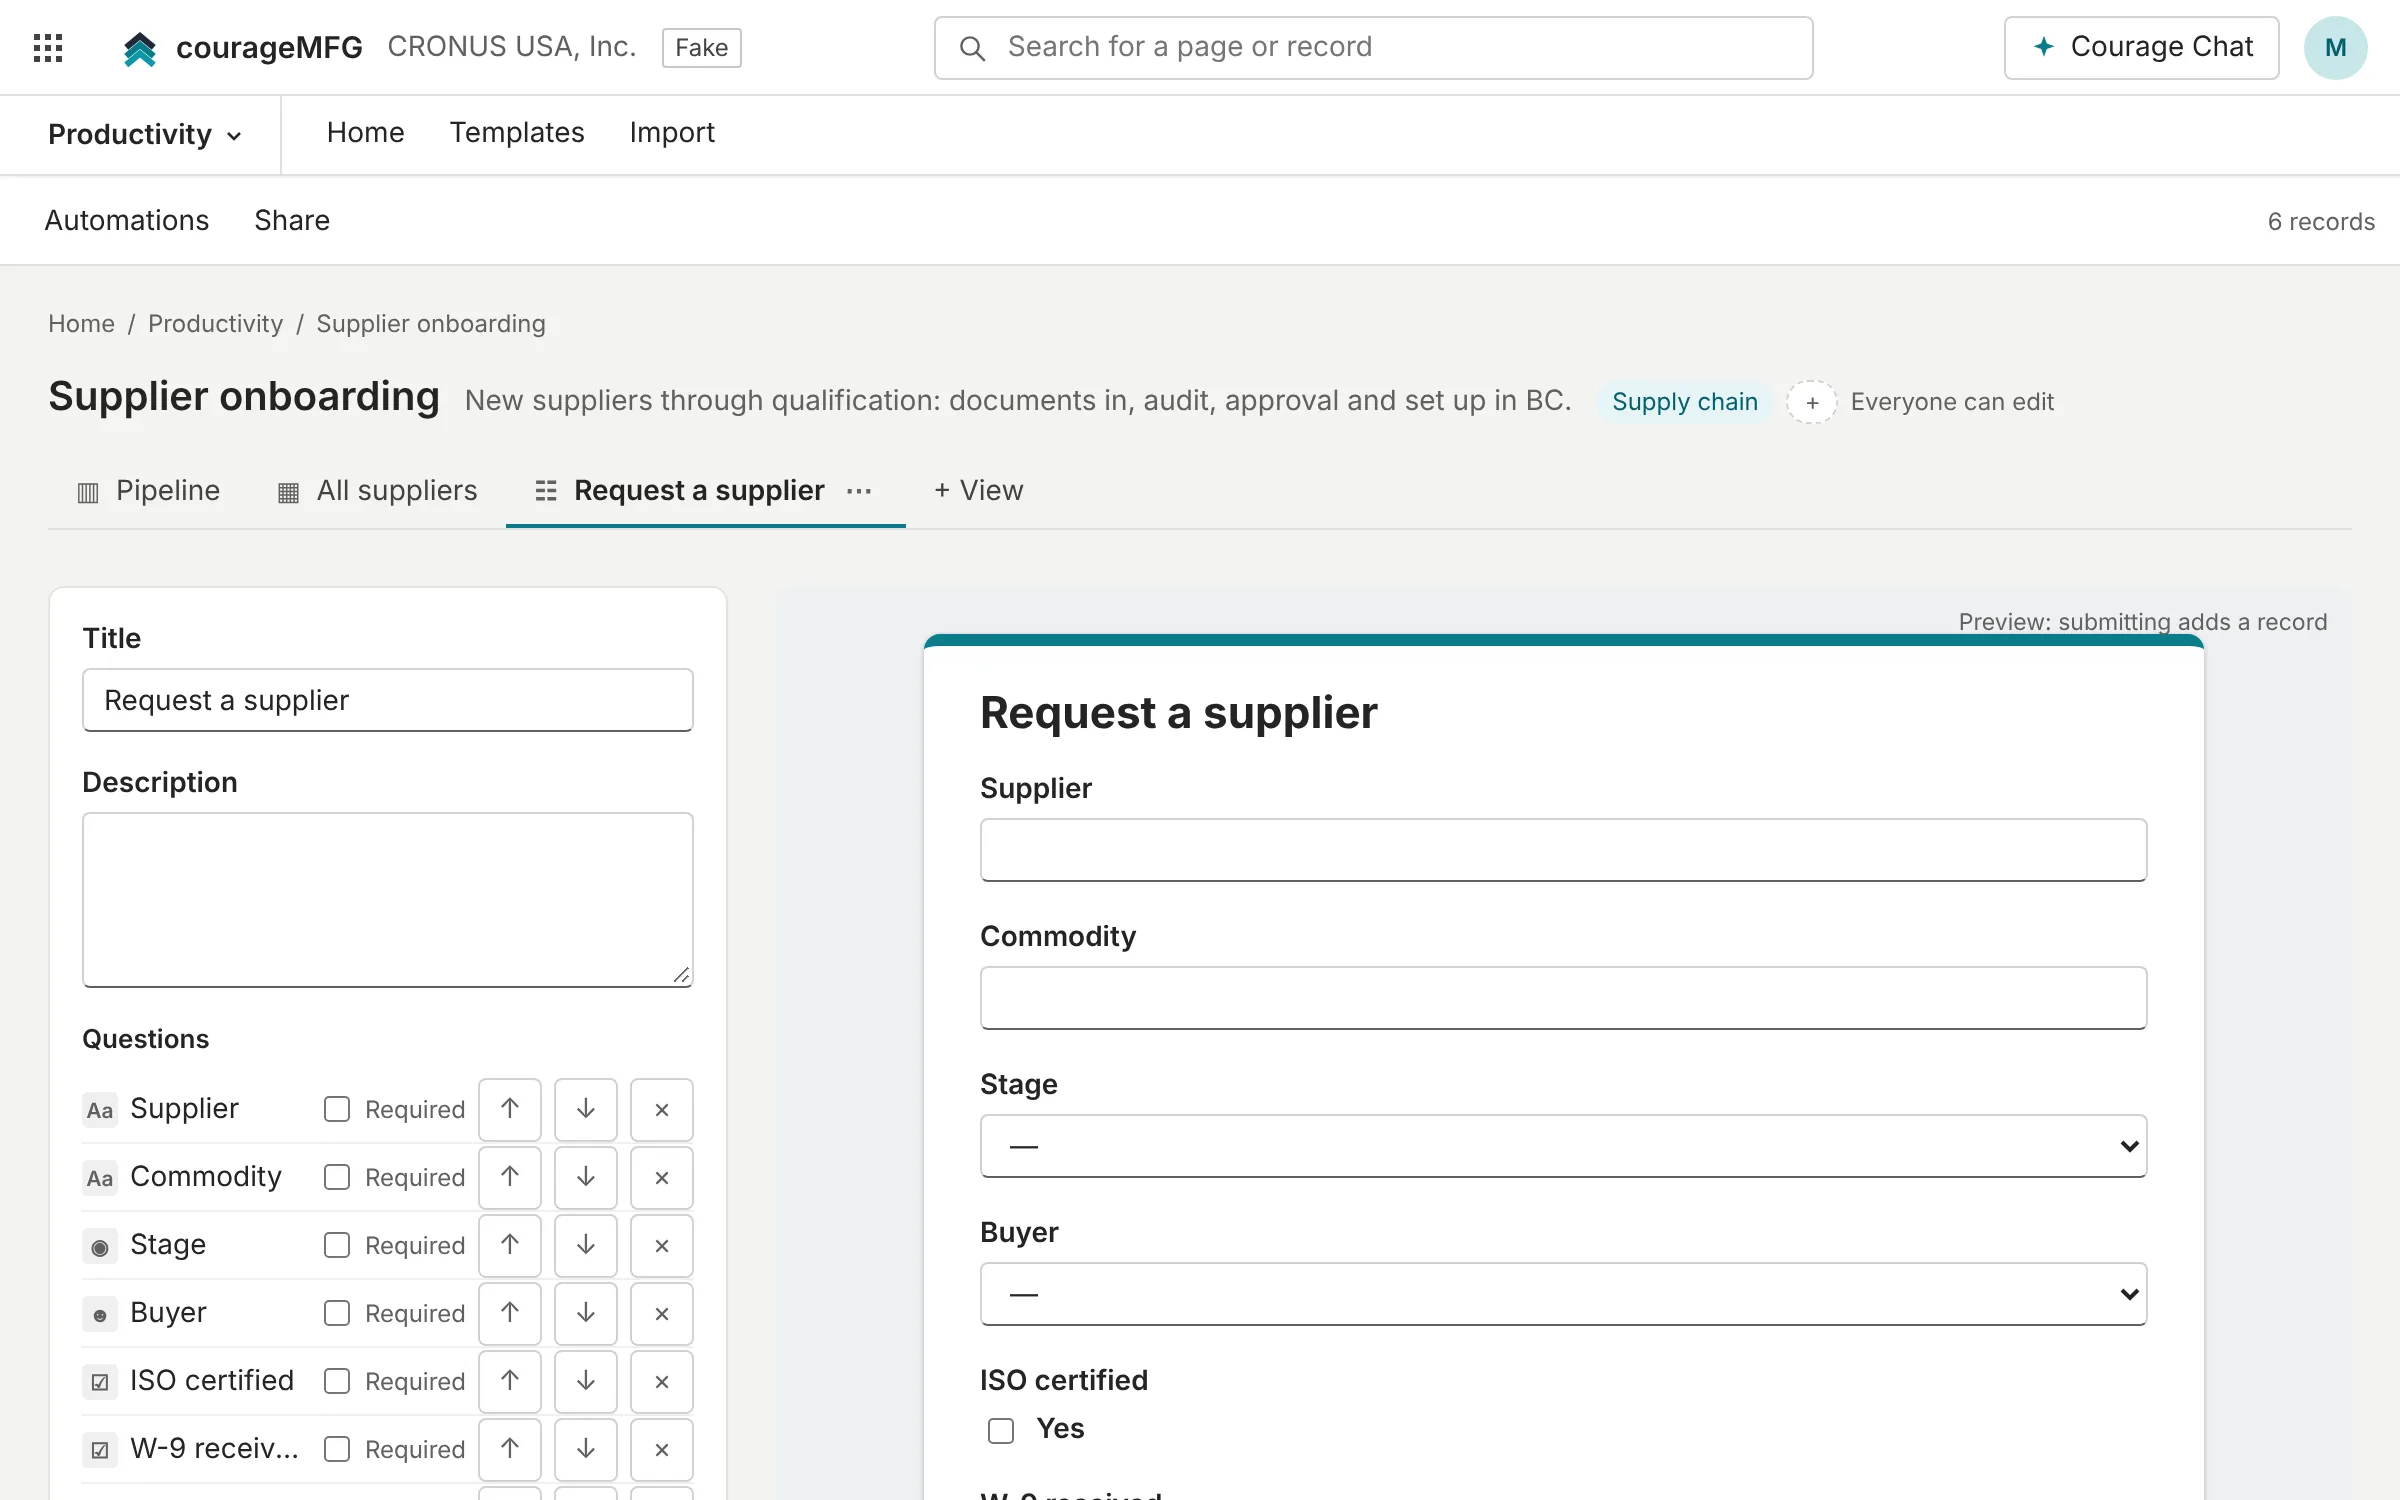Switch to the All suppliers tab
Viewport: 2400px width, 1500px height.
tap(378, 491)
